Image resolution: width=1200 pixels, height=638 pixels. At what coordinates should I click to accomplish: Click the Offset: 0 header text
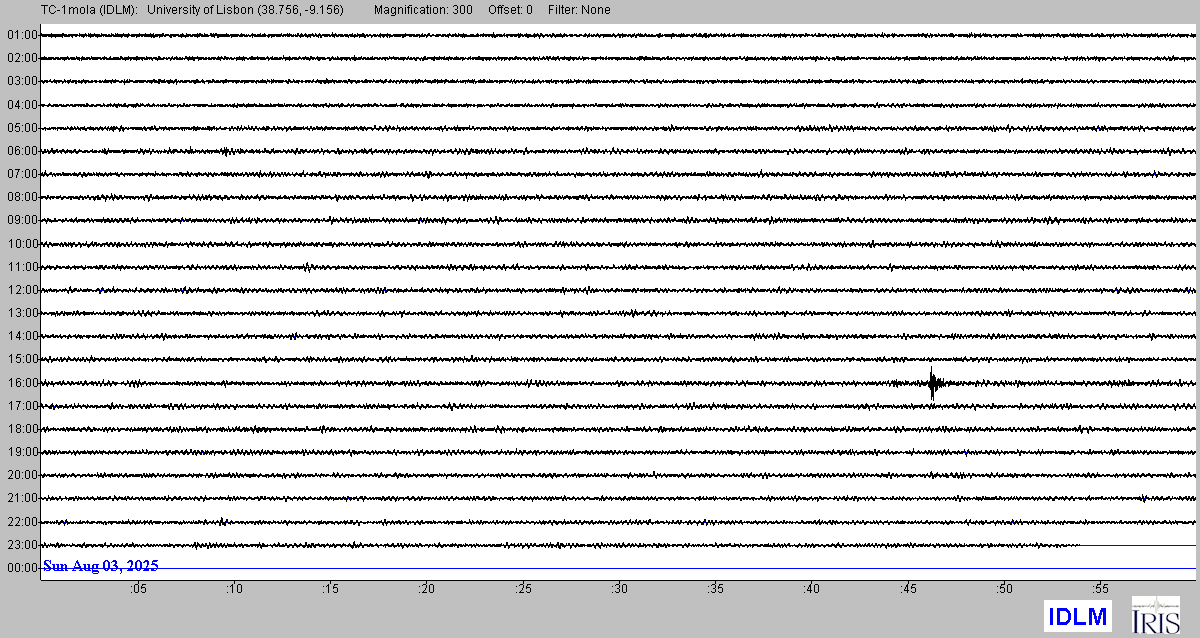coord(510,10)
